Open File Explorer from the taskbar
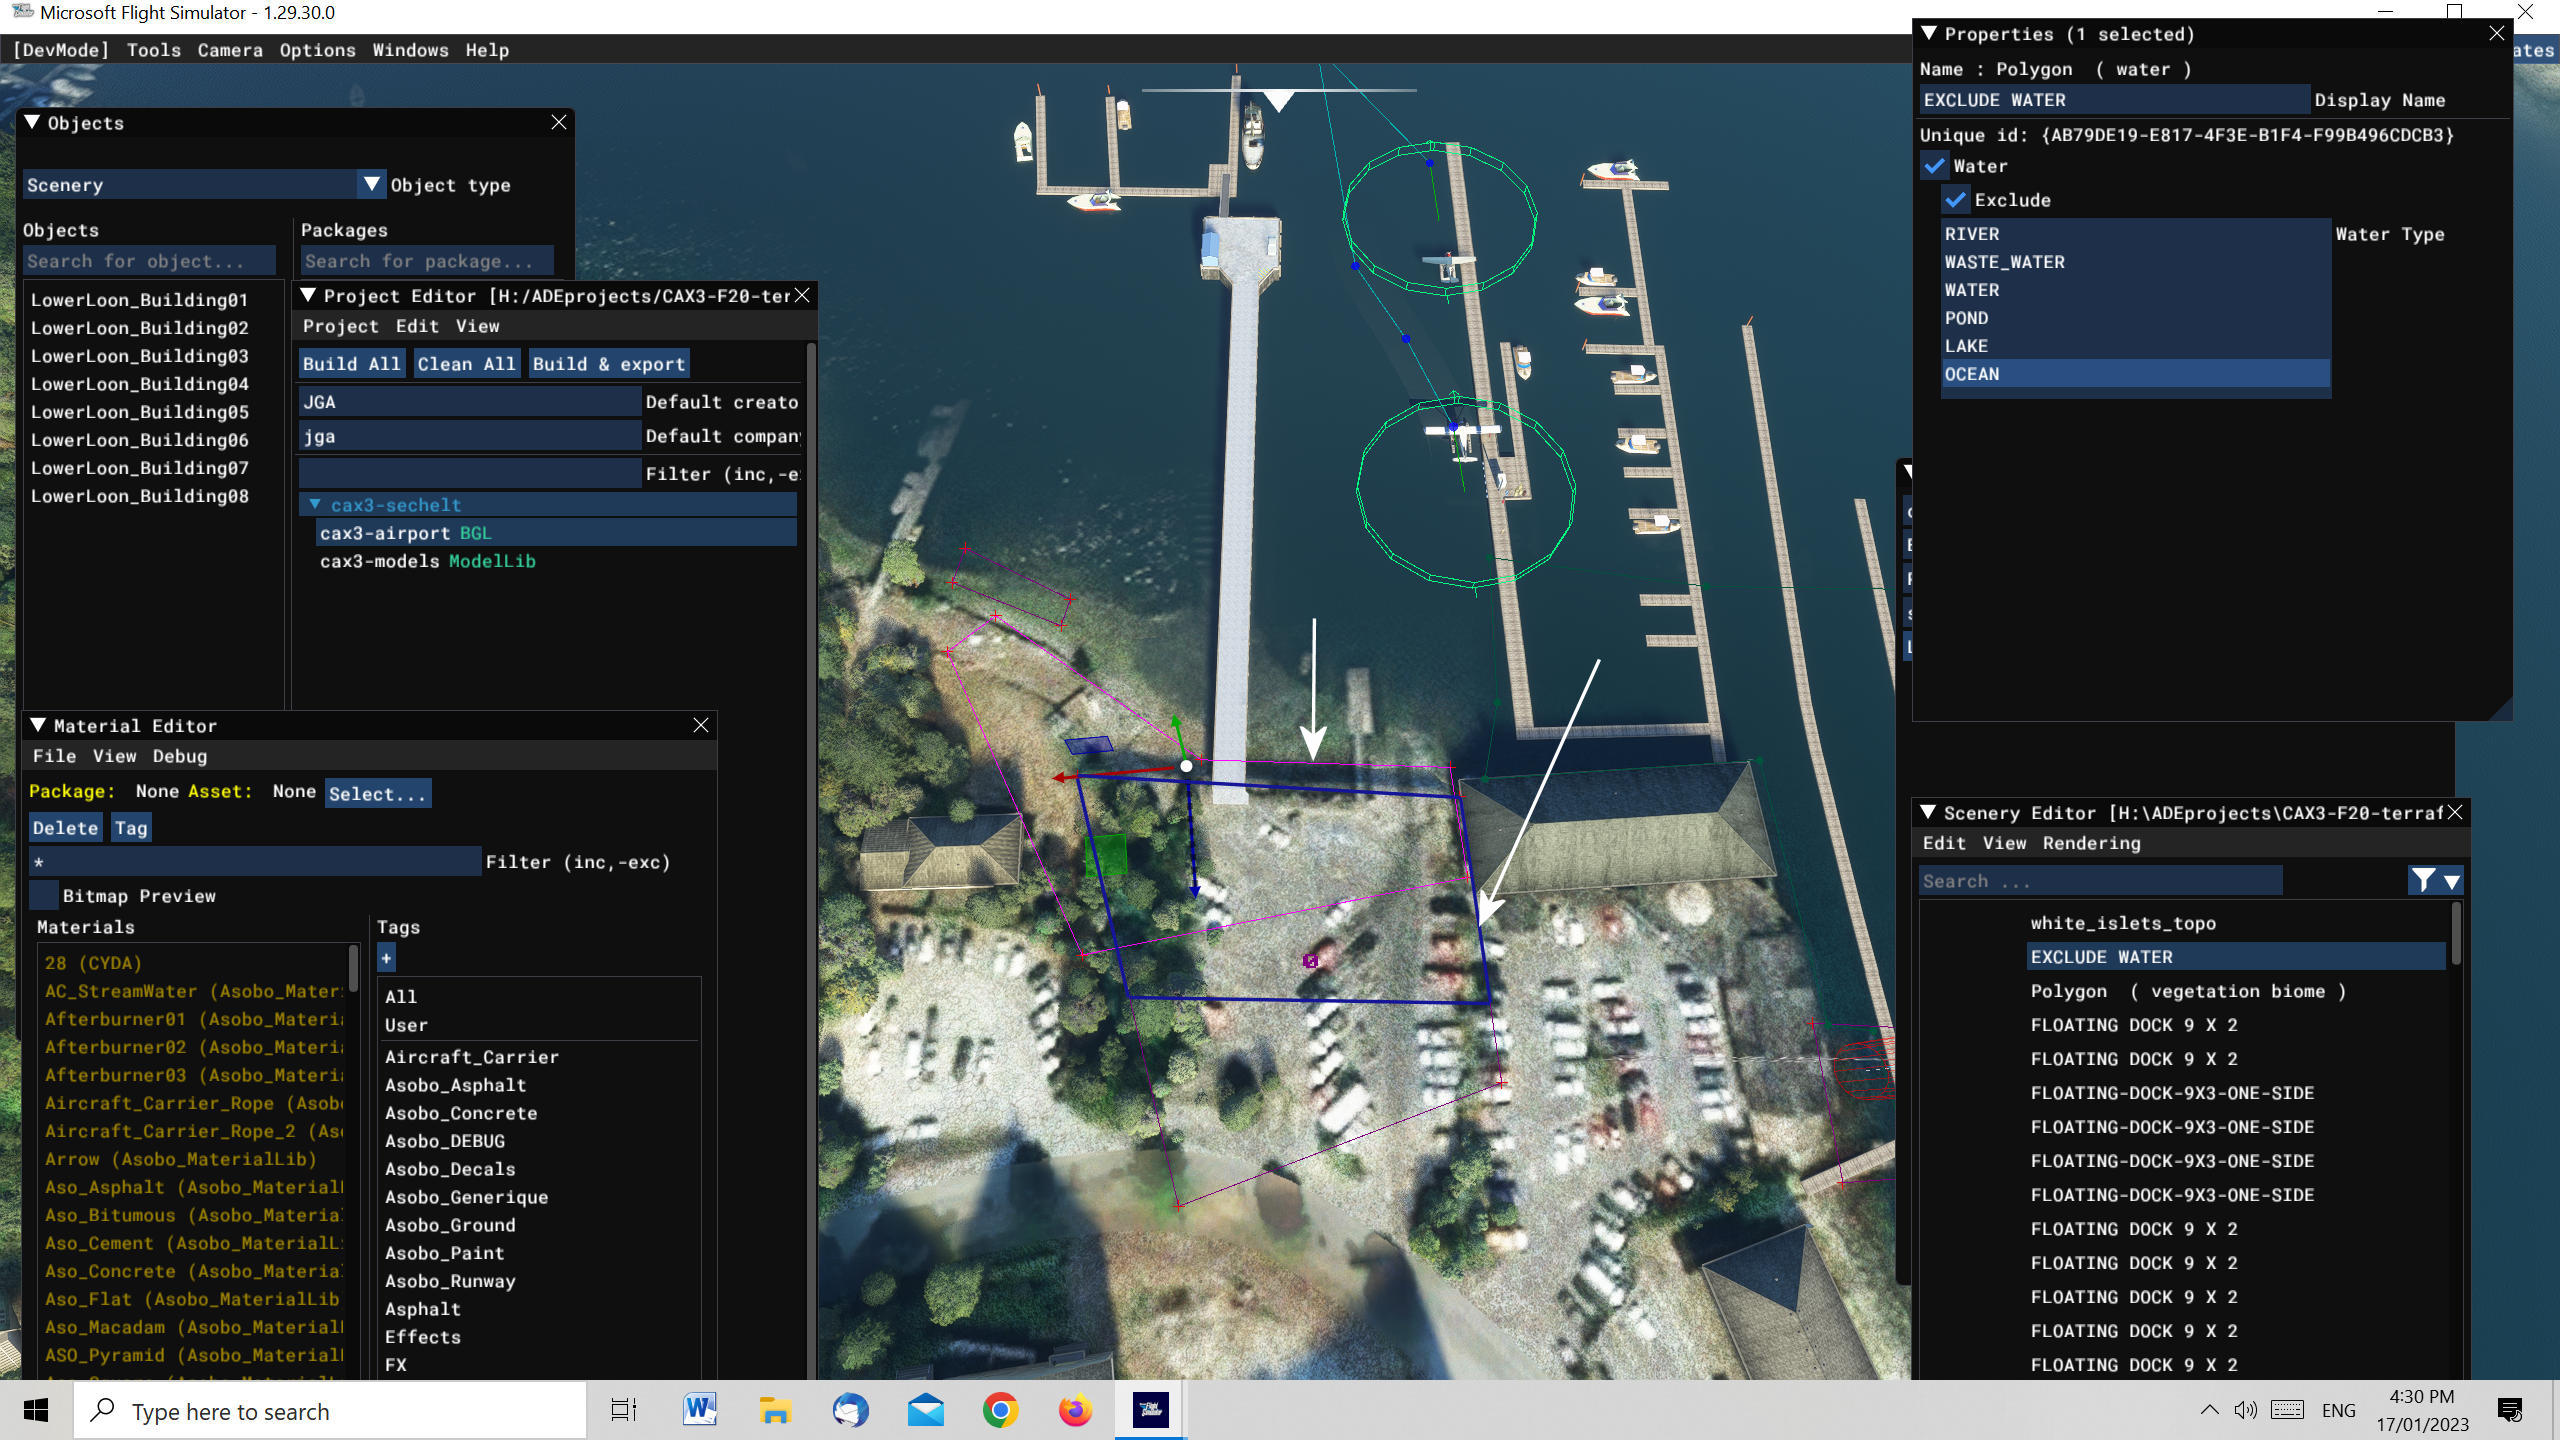Image resolution: width=2560 pixels, height=1440 pixels. [775, 1410]
